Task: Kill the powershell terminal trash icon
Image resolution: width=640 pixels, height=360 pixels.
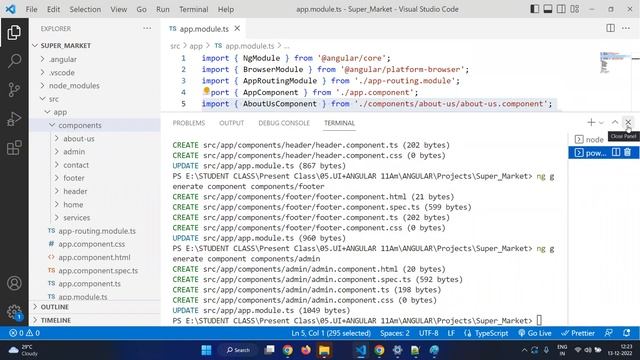Action: (x=627, y=153)
